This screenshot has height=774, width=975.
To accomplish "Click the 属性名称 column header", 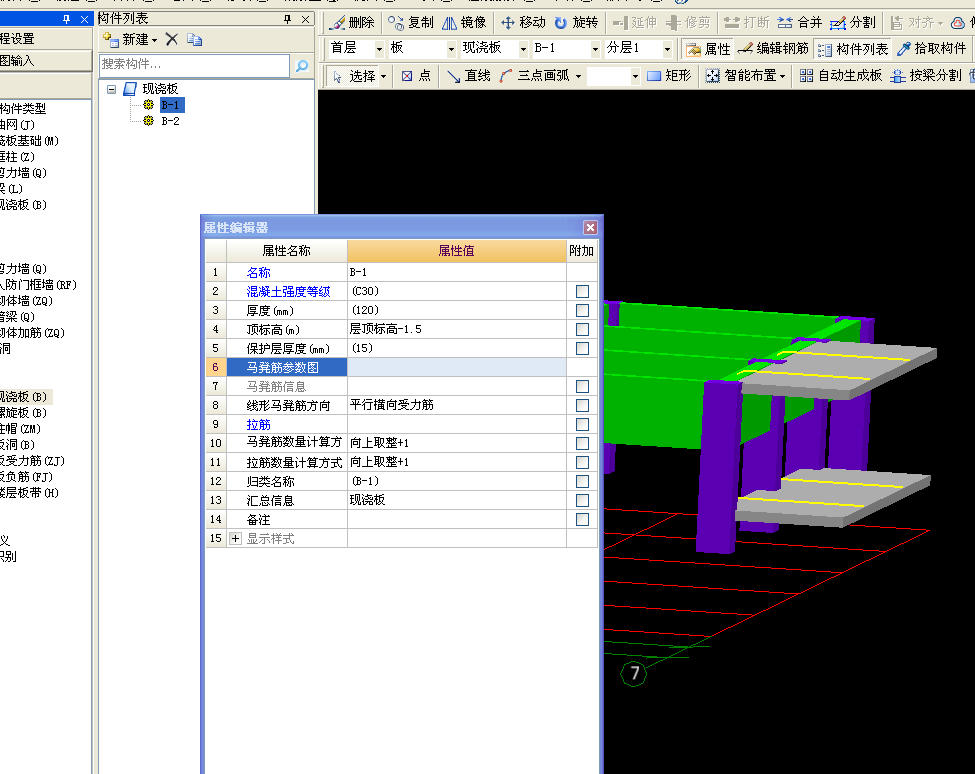I will pos(287,251).
